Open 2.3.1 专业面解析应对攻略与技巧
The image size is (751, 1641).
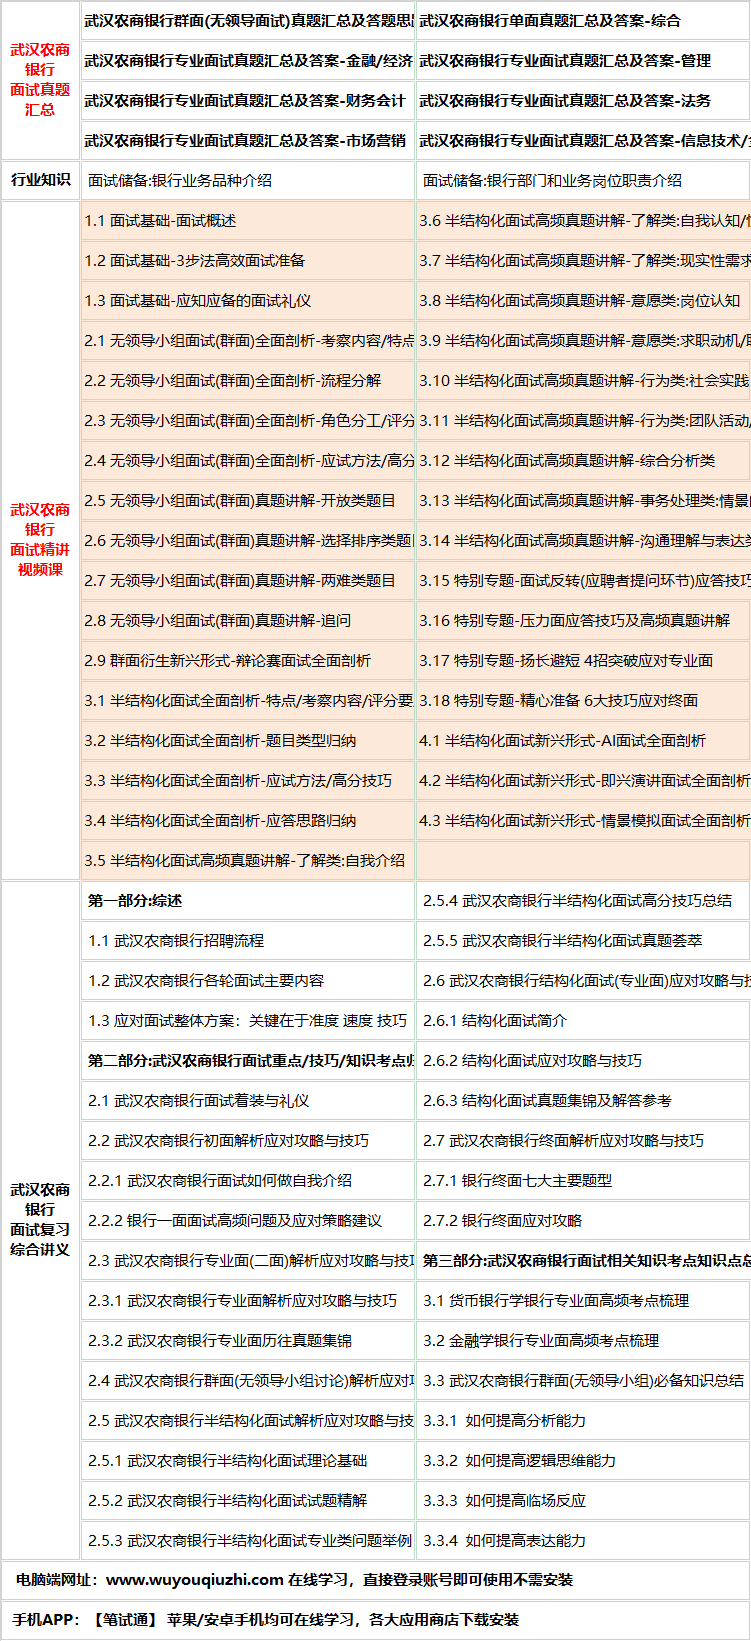(242, 1301)
